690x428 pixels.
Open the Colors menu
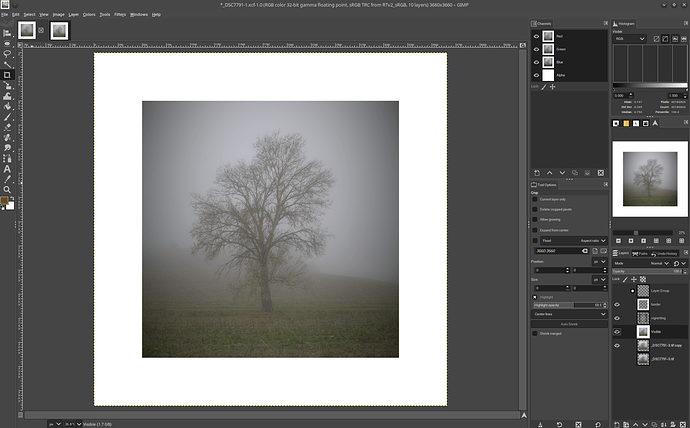[89, 14]
